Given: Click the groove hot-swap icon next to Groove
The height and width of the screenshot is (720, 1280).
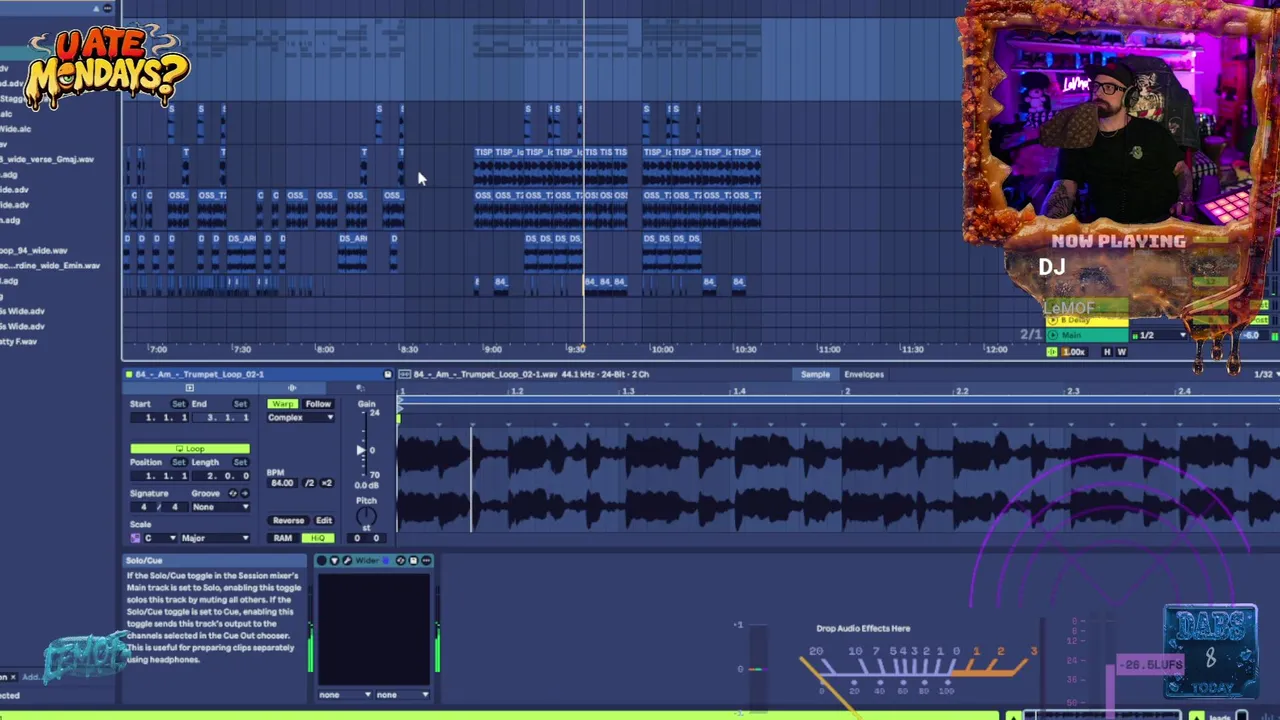Looking at the screenshot, I should pyautogui.click(x=232, y=493).
